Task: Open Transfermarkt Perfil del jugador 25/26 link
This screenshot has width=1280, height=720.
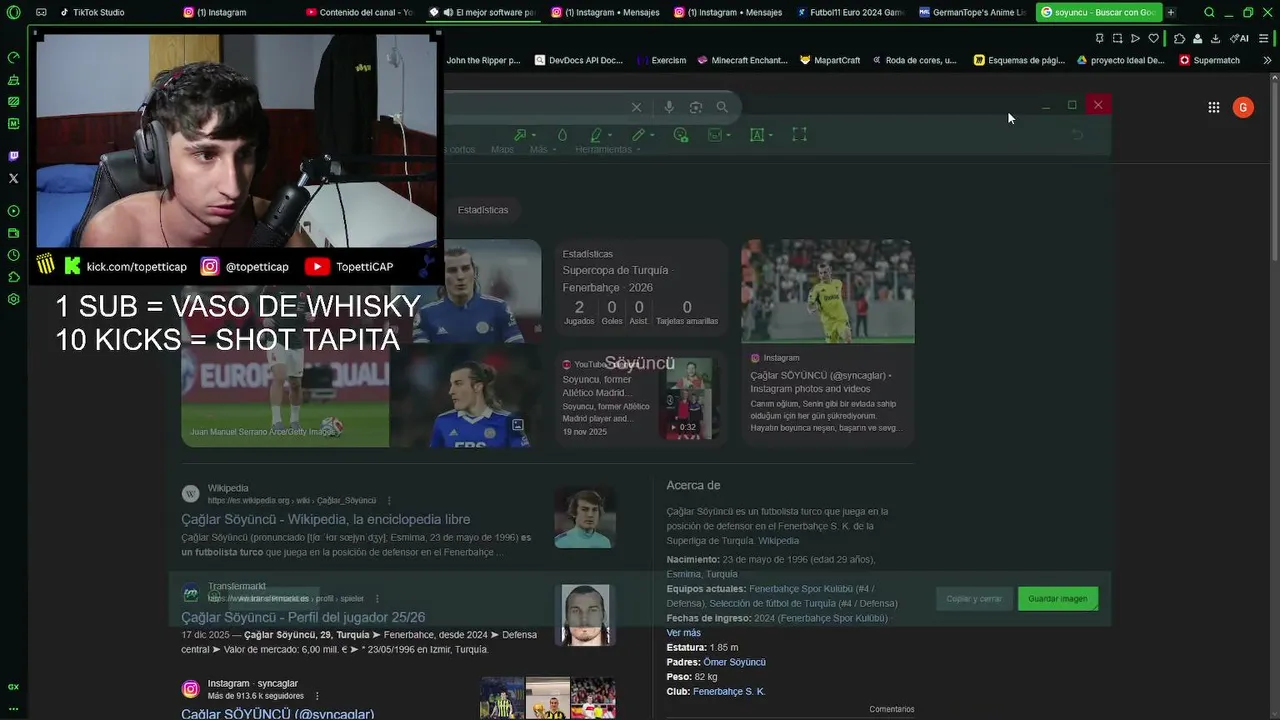Action: point(303,617)
